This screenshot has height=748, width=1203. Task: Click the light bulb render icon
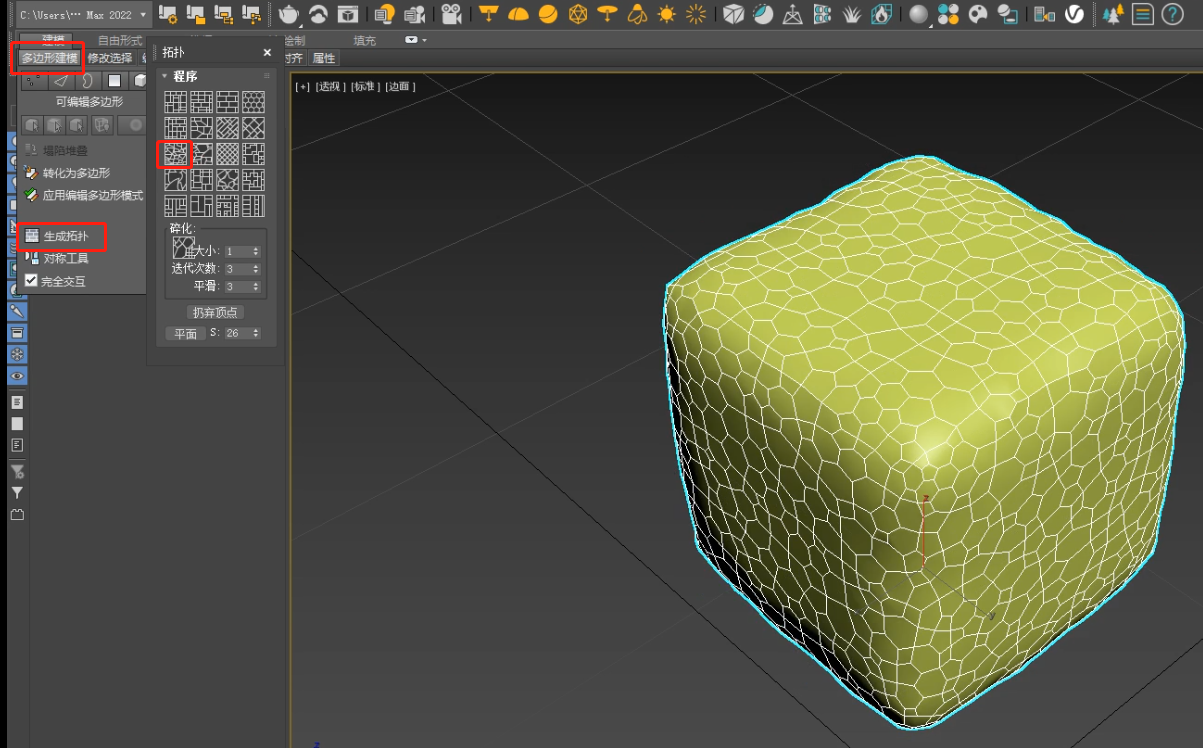pos(384,14)
